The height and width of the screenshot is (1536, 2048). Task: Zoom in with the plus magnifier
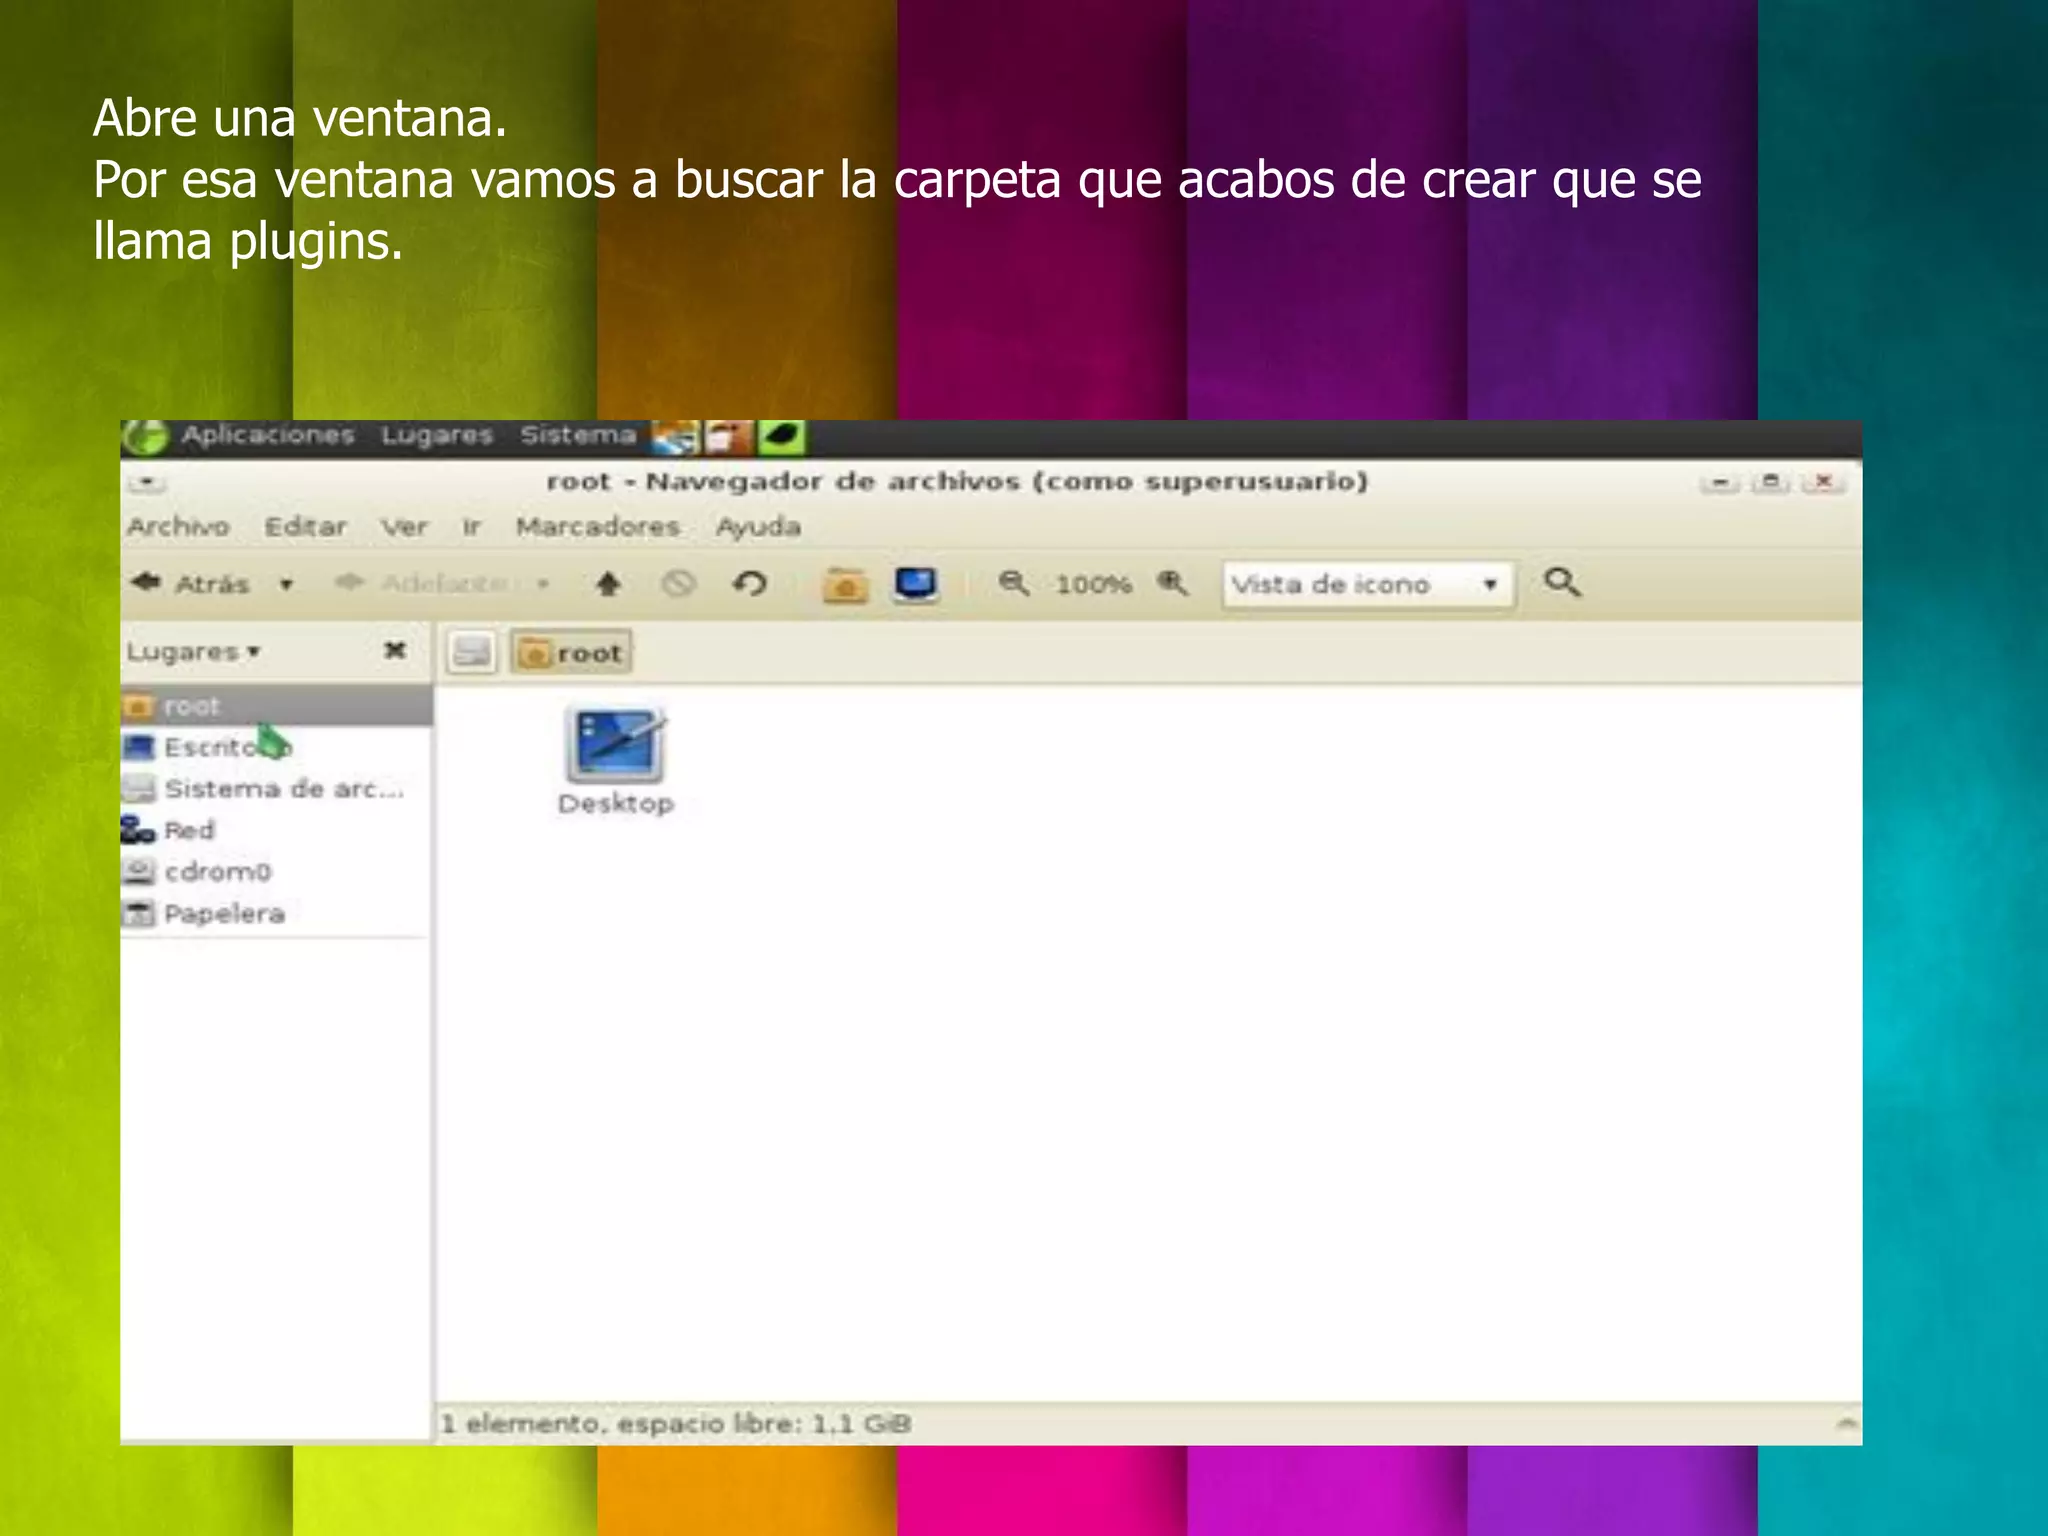[1173, 583]
